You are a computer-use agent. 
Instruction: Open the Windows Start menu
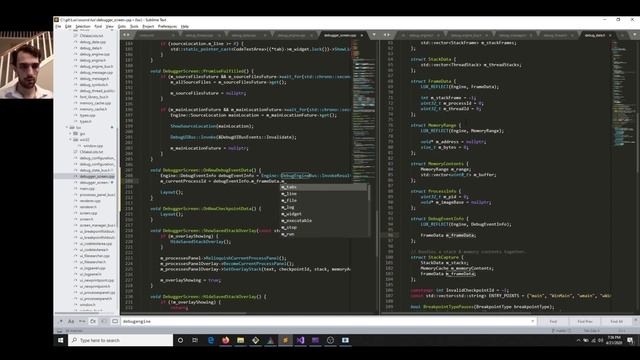click(60, 340)
